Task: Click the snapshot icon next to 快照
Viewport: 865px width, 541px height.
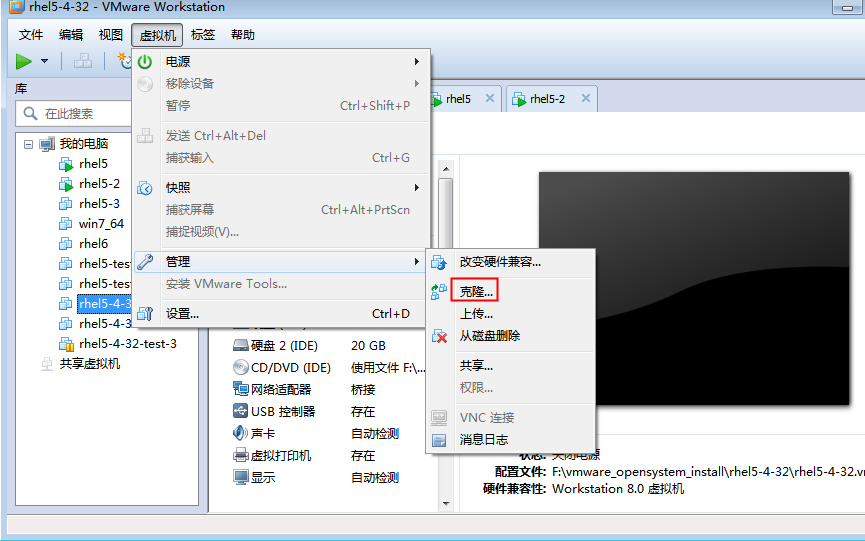Action: (145, 188)
